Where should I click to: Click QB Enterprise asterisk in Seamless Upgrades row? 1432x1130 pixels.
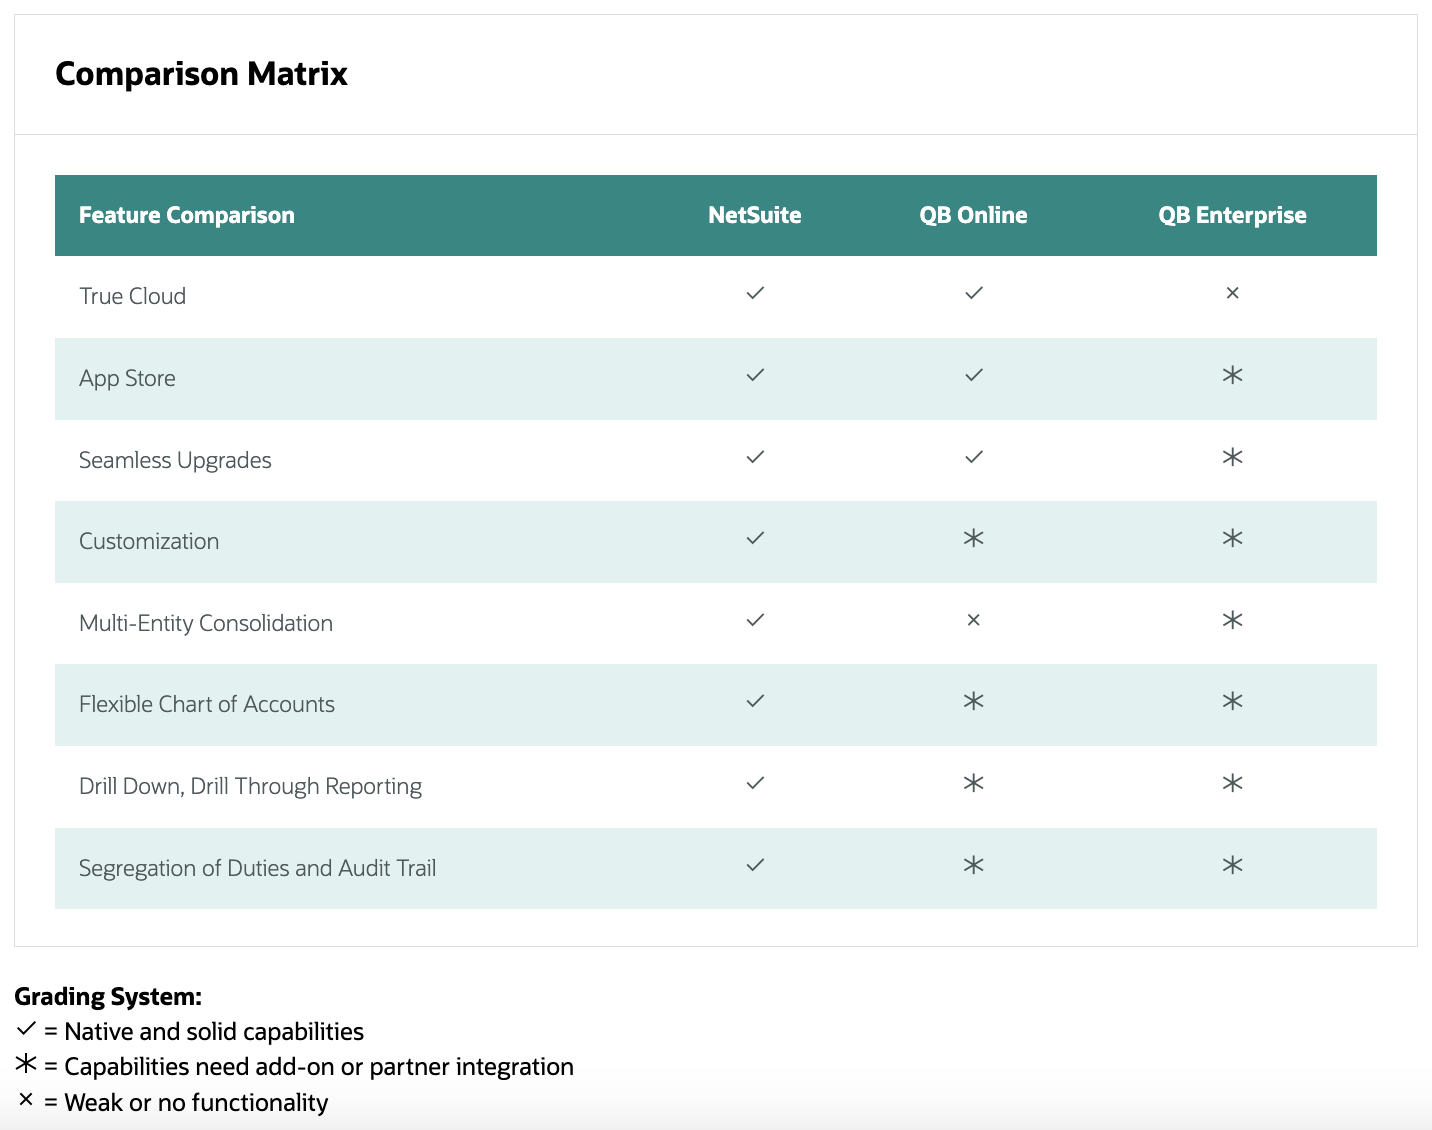pos(1232,457)
